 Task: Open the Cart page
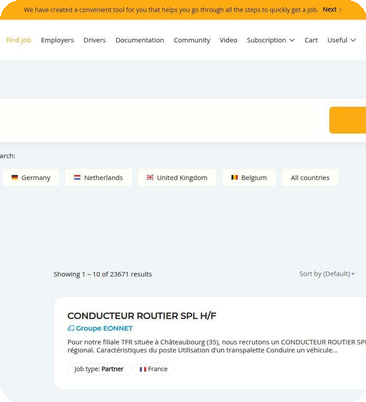311,40
